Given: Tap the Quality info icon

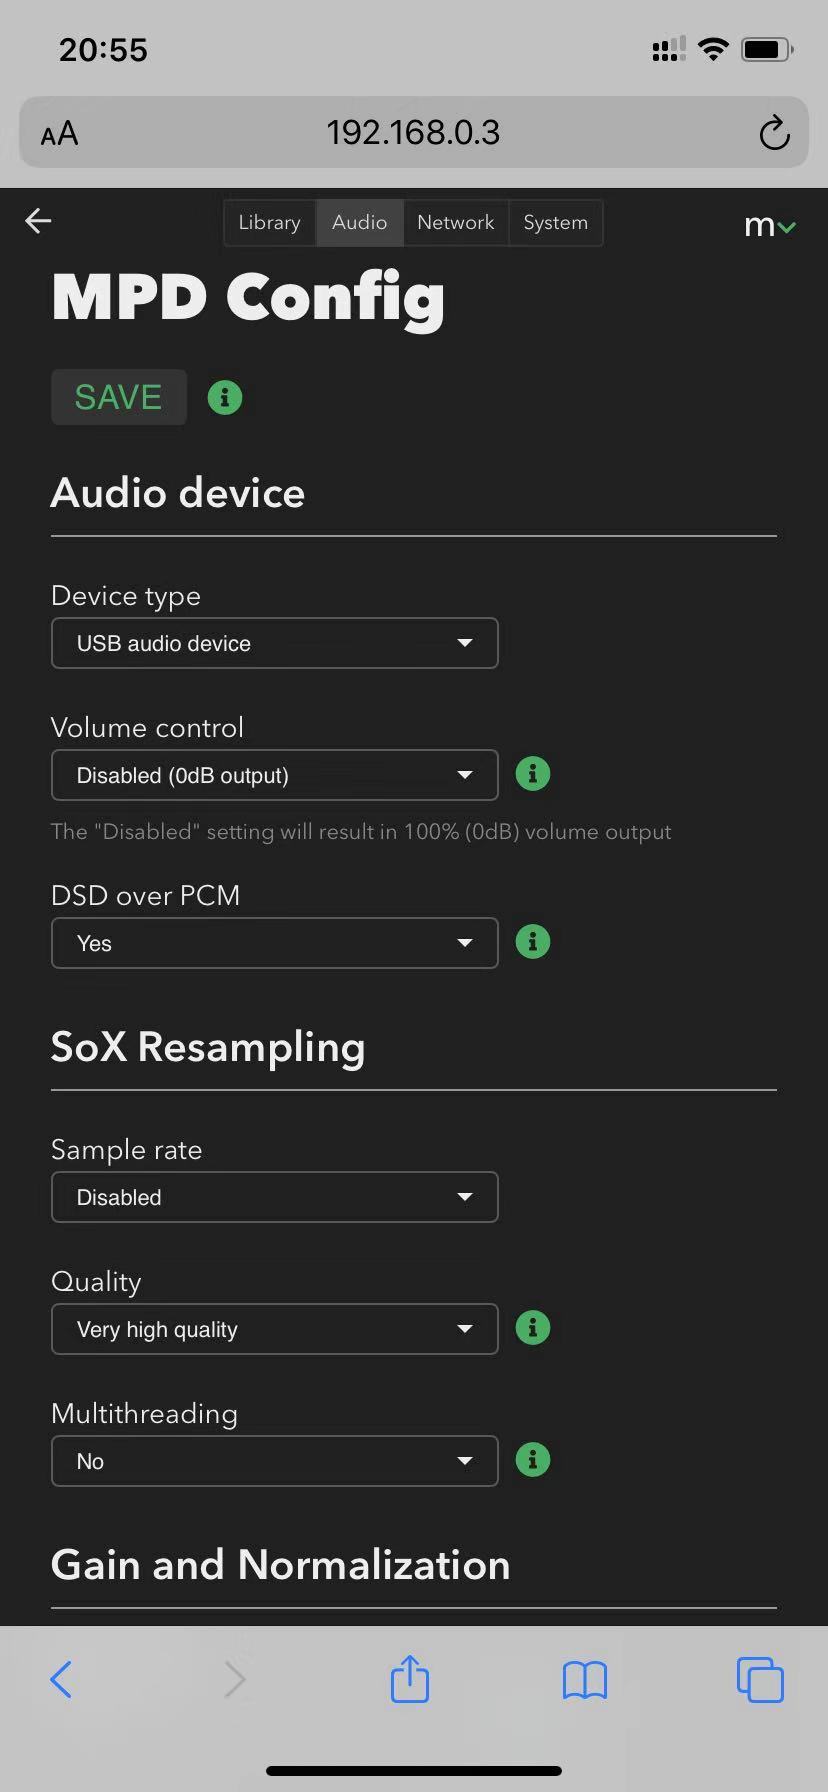Looking at the screenshot, I should point(532,1328).
